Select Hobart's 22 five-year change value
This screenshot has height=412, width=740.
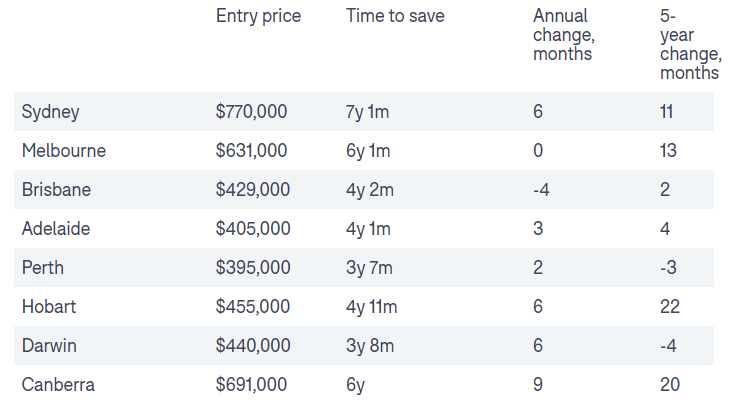(669, 306)
